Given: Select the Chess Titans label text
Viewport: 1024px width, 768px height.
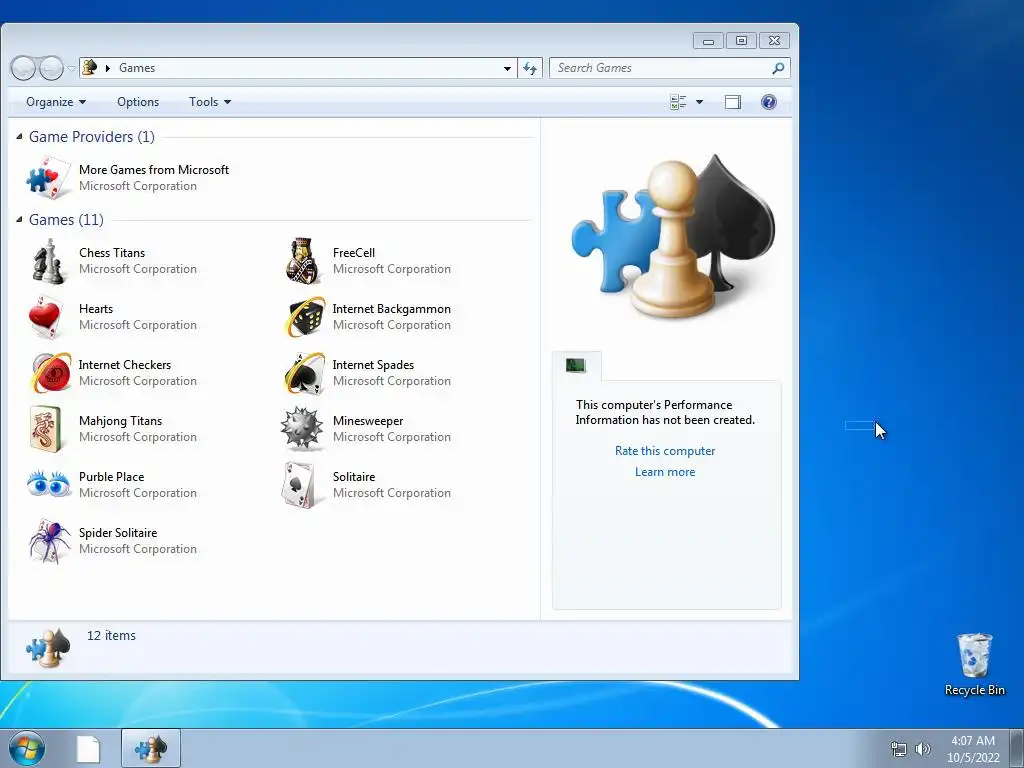Looking at the screenshot, I should pyautogui.click(x=112, y=253).
